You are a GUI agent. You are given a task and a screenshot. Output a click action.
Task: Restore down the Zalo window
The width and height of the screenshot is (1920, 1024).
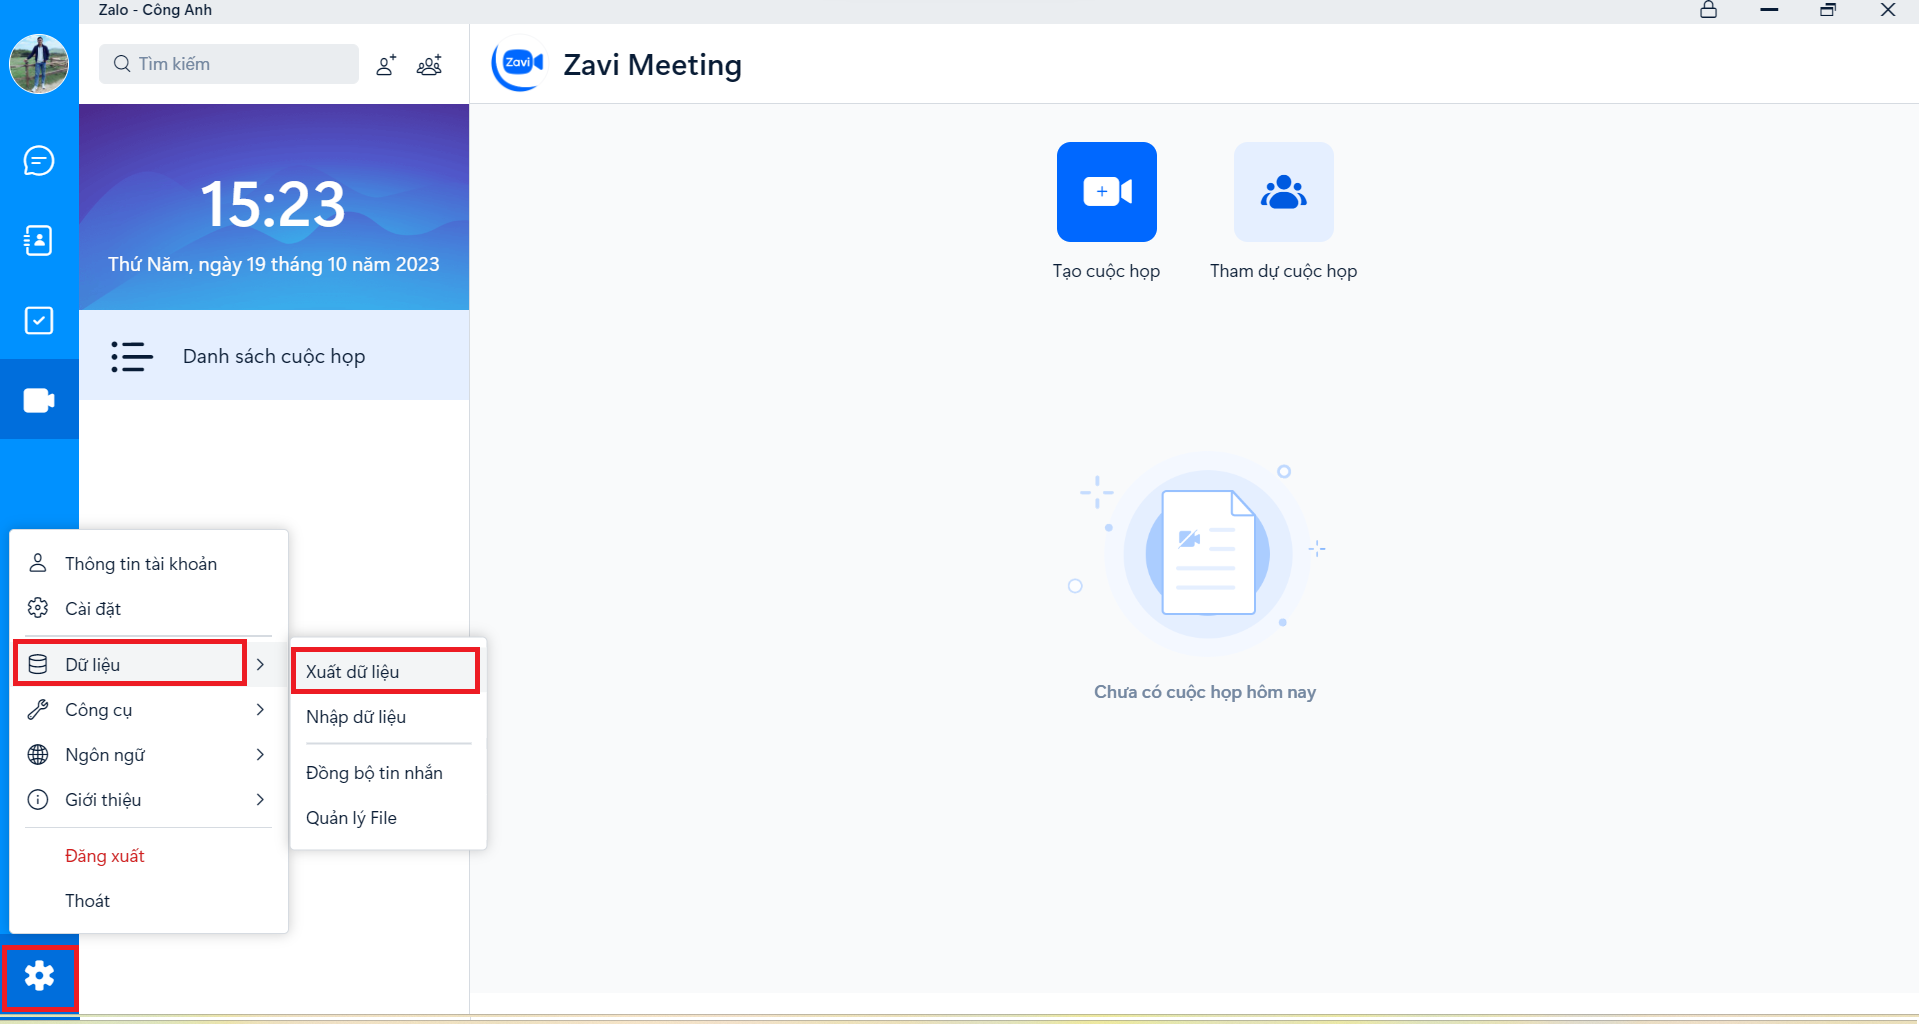click(1828, 10)
